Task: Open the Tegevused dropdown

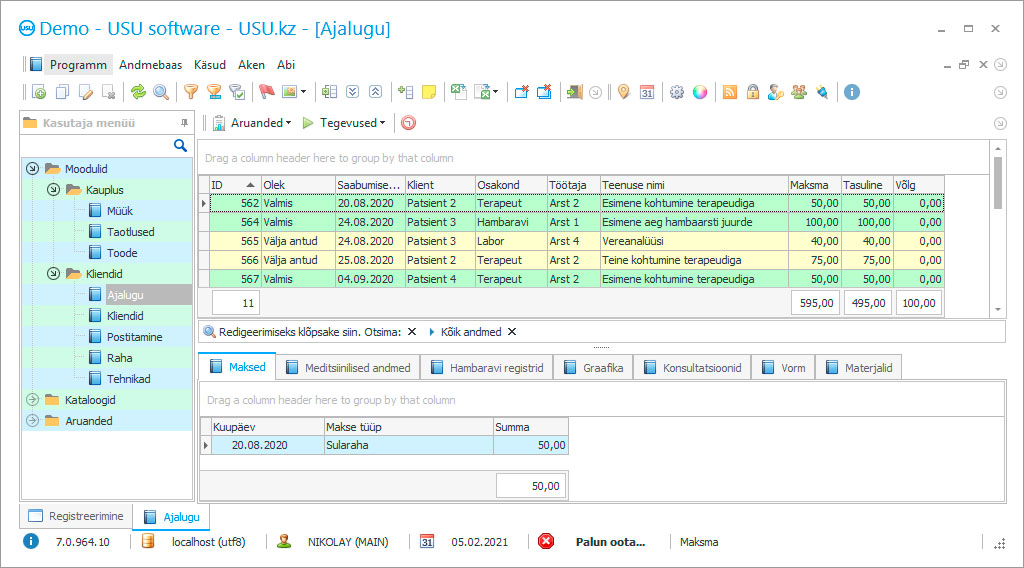Action: click(x=349, y=123)
